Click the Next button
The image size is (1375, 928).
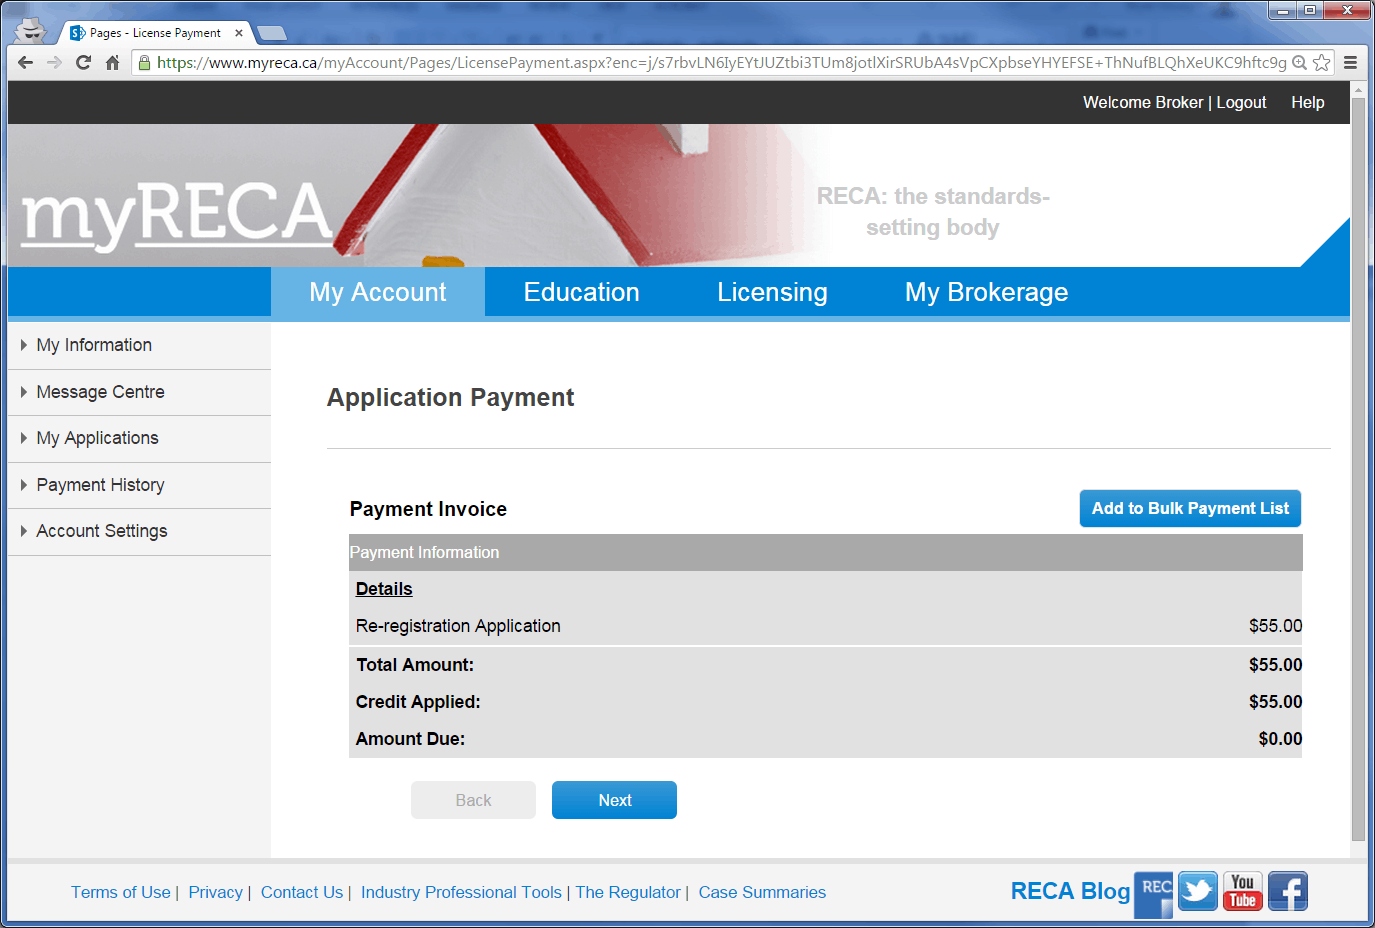(x=614, y=800)
